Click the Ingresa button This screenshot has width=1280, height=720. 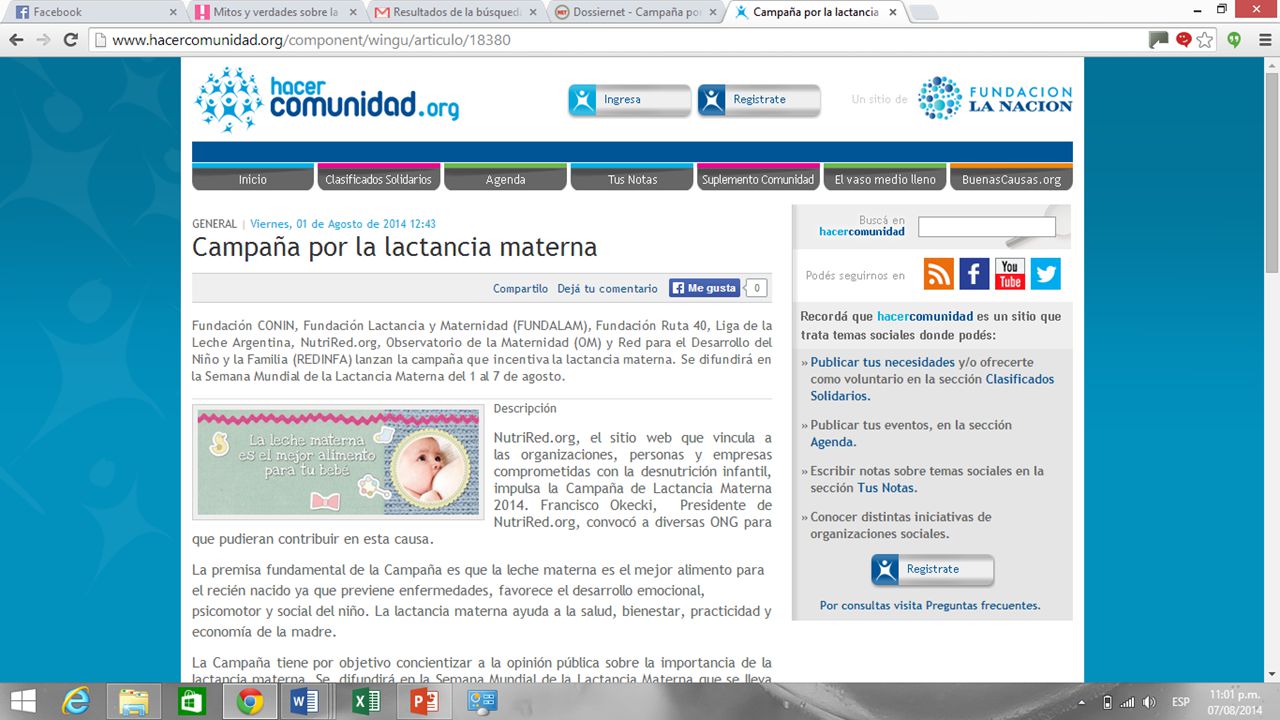630,100
